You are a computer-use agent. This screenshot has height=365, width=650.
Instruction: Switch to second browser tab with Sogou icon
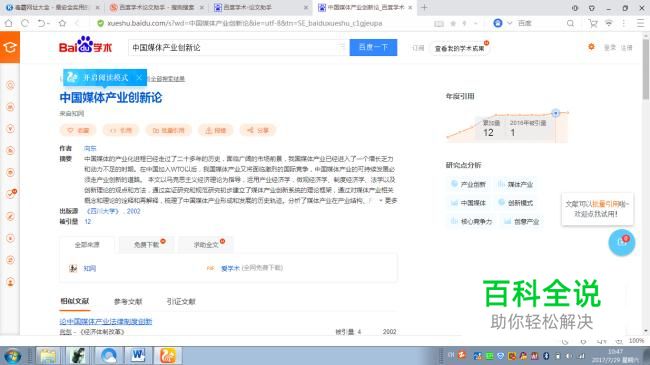point(157,7)
